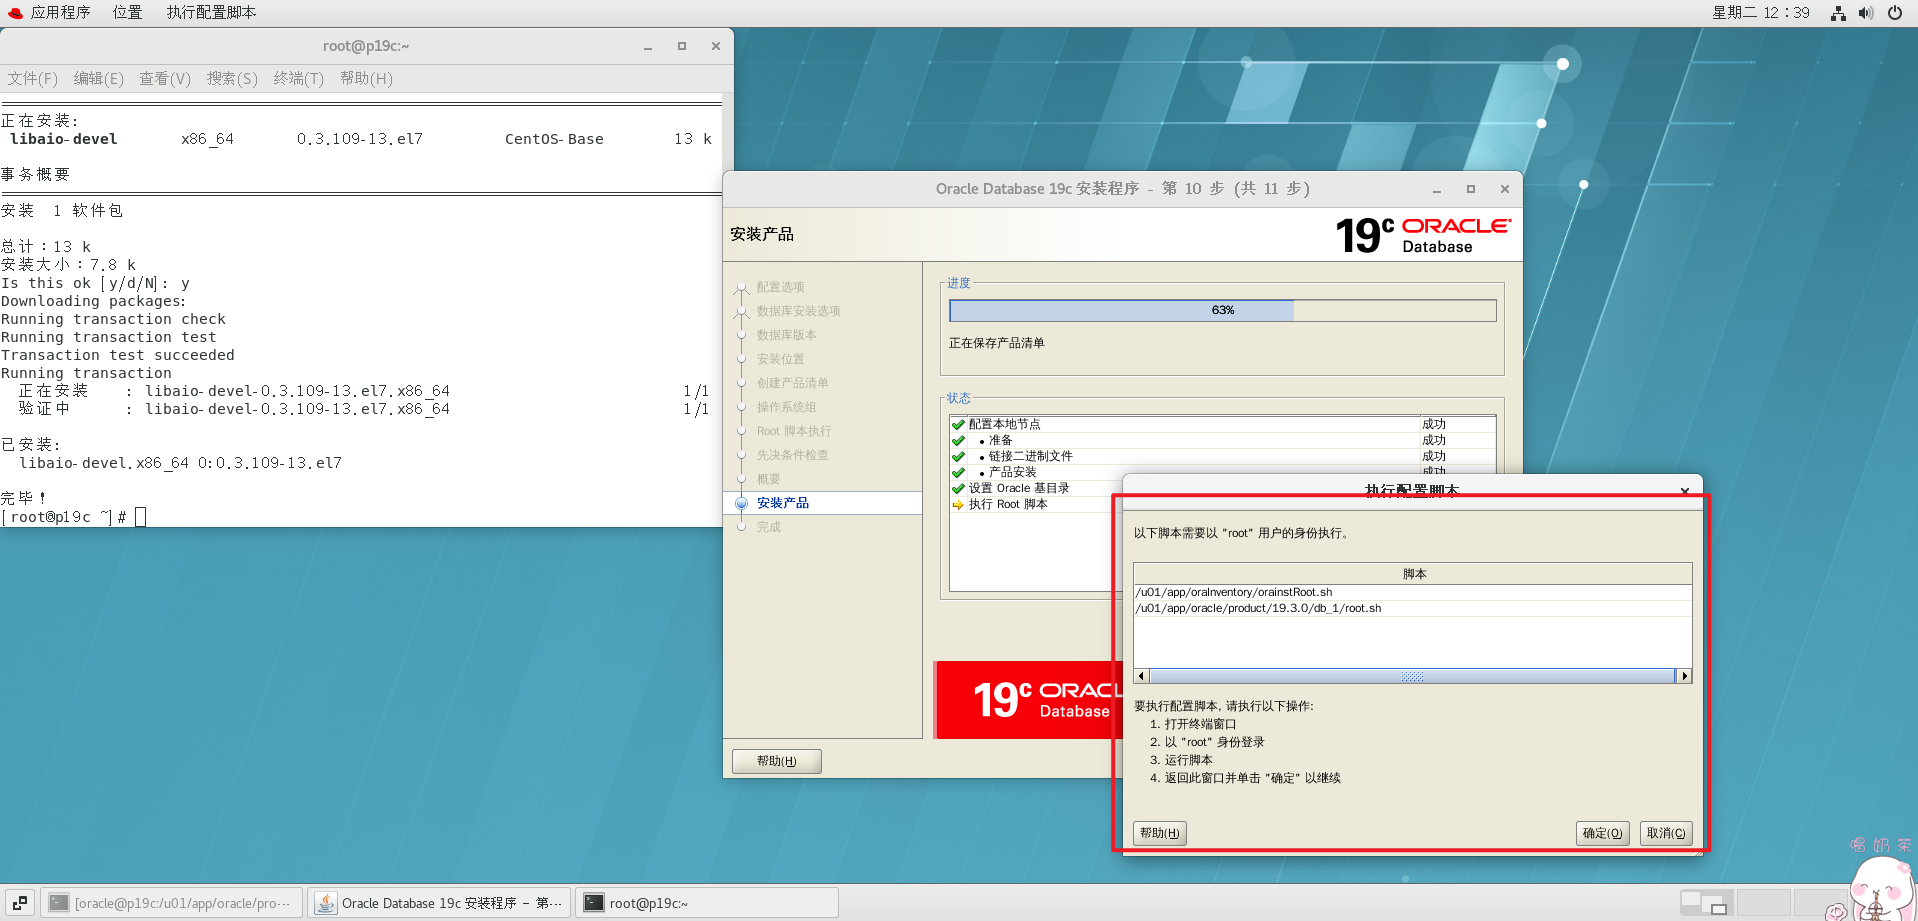Open terminal 帮助(H) menu
The height and width of the screenshot is (921, 1918).
366,78
